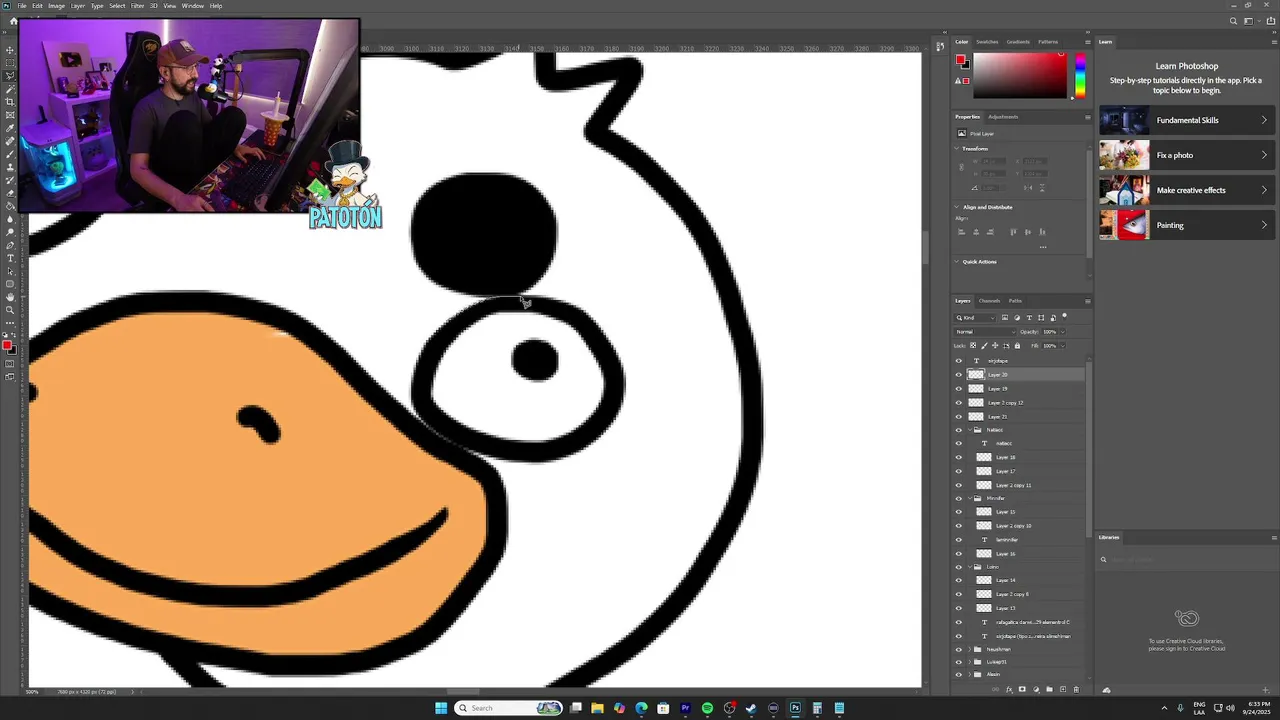Switch to the Channels tab
This screenshot has width=1280, height=720.
click(x=989, y=301)
